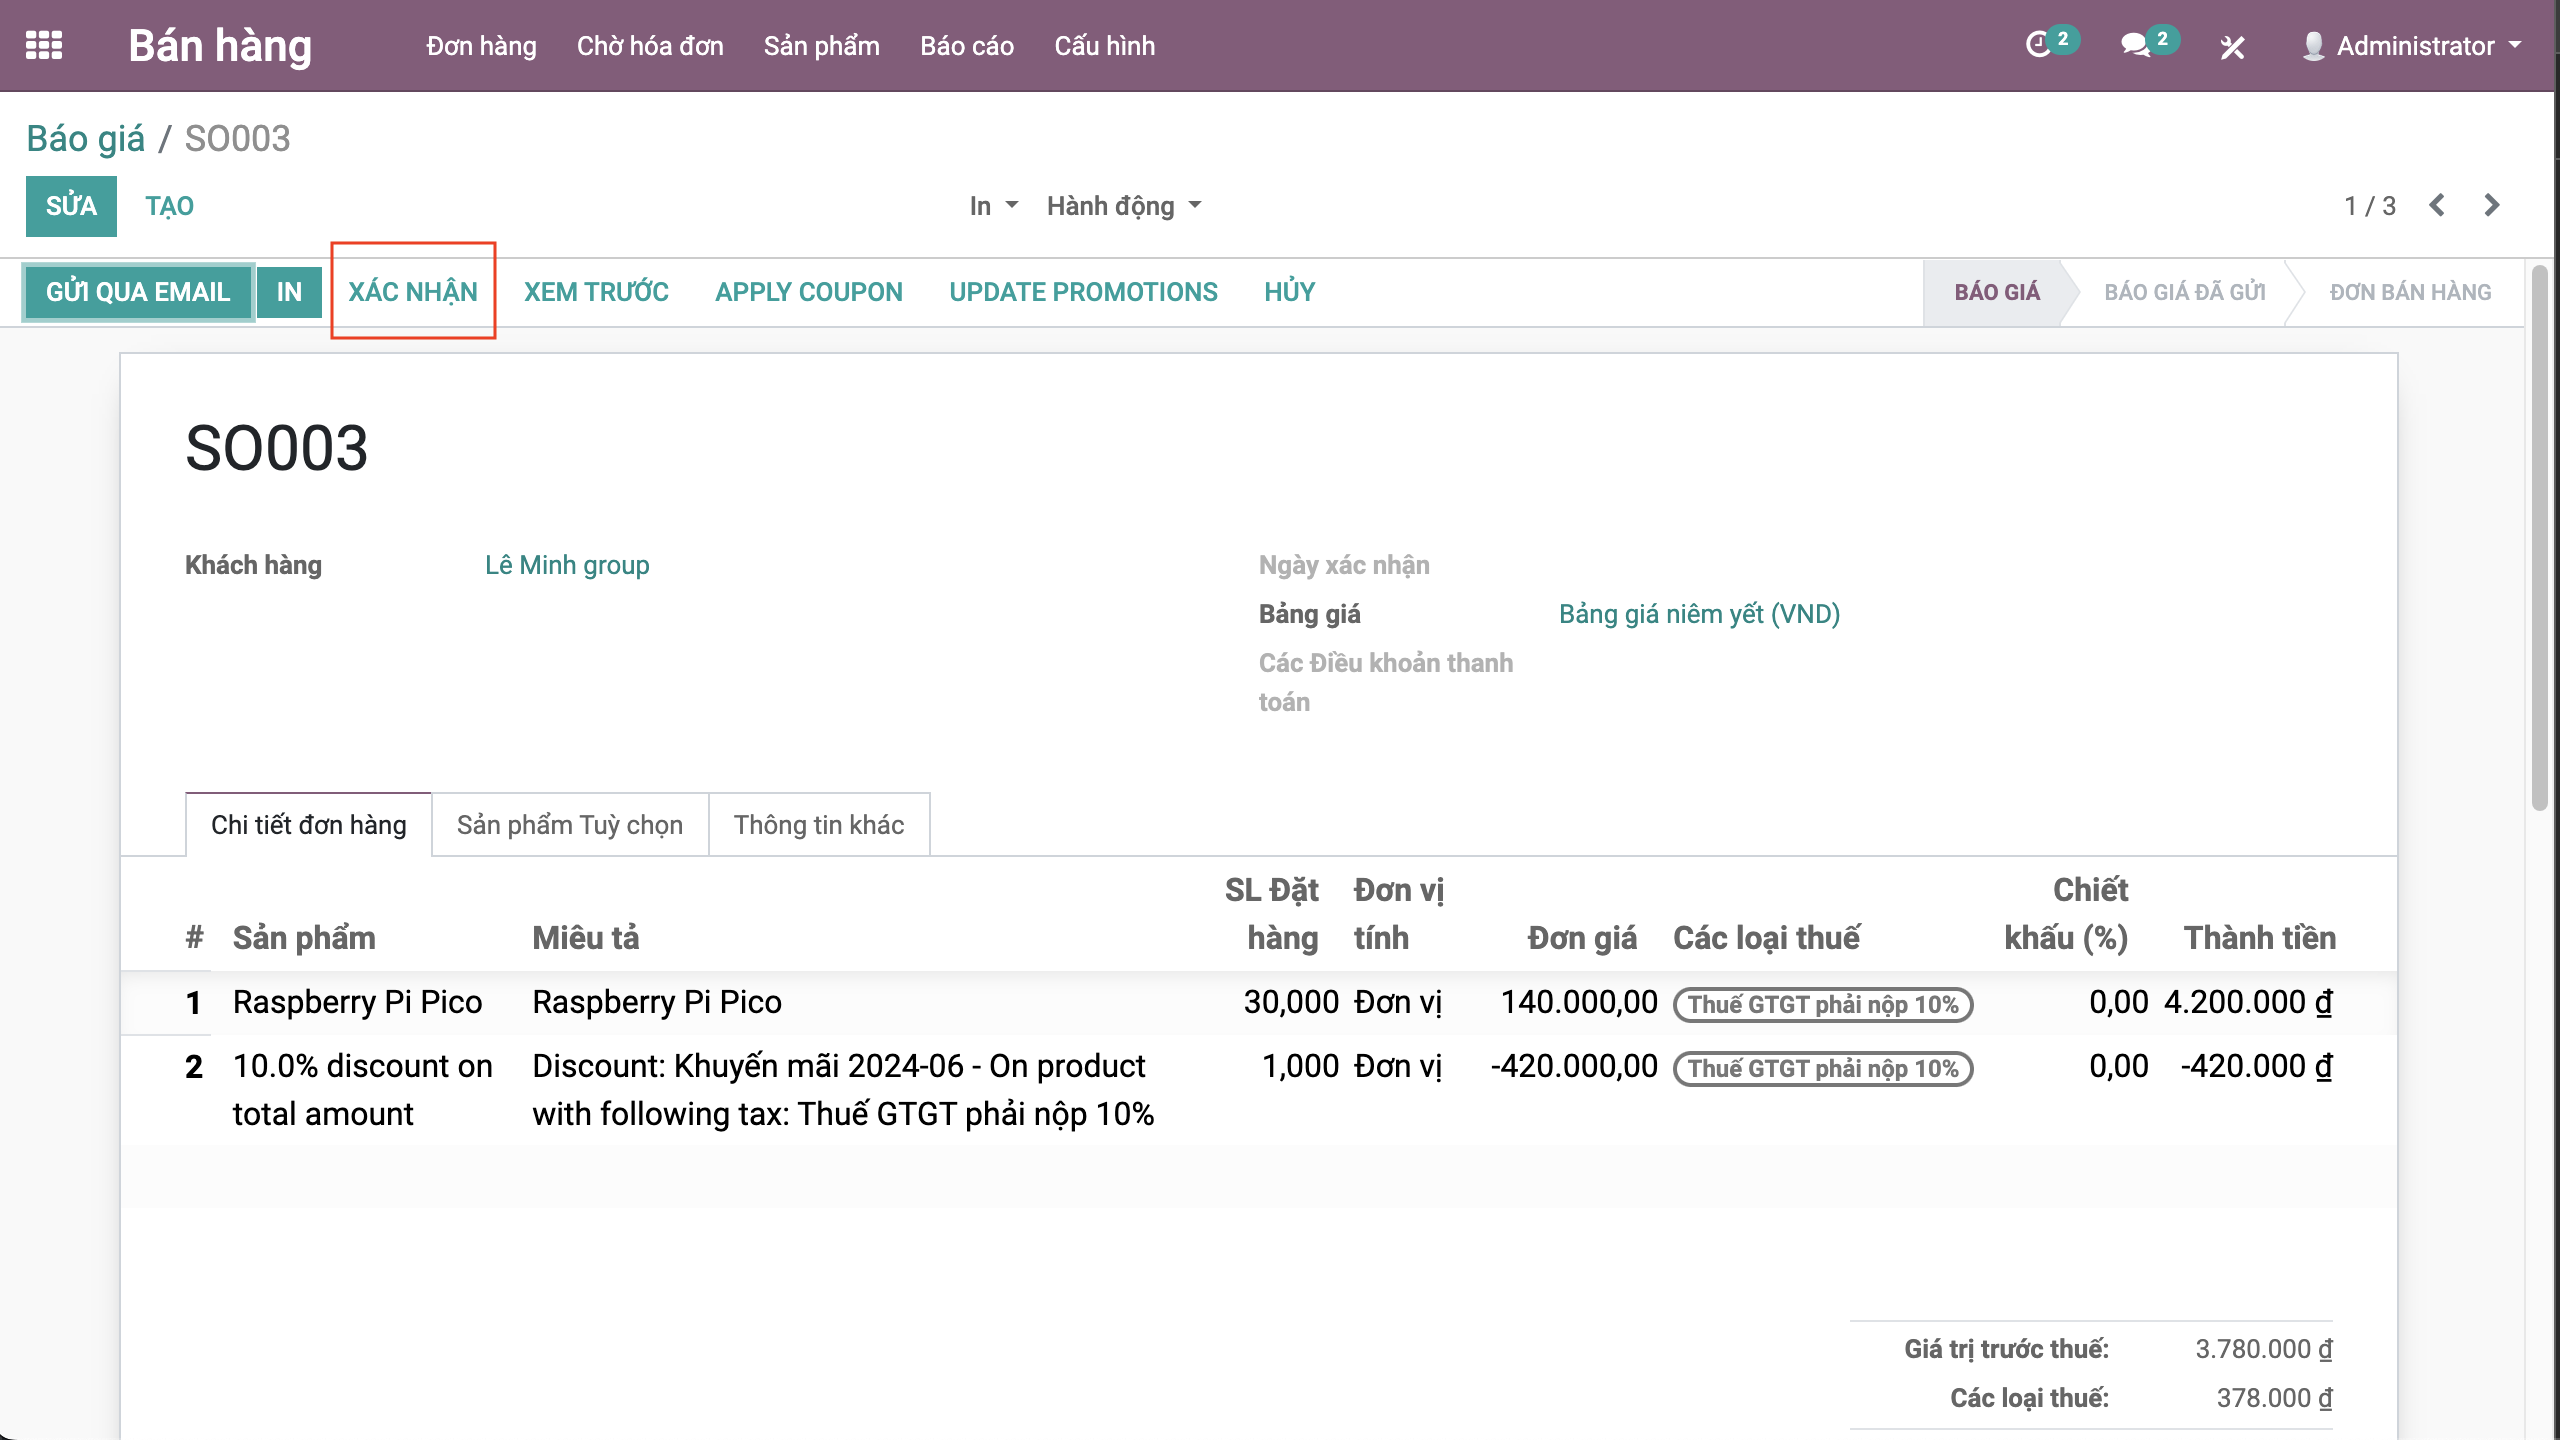Select BÁO GIÁ ĐÃ GỬI status stage
2560x1440 pixels.
pyautogui.click(x=2184, y=292)
